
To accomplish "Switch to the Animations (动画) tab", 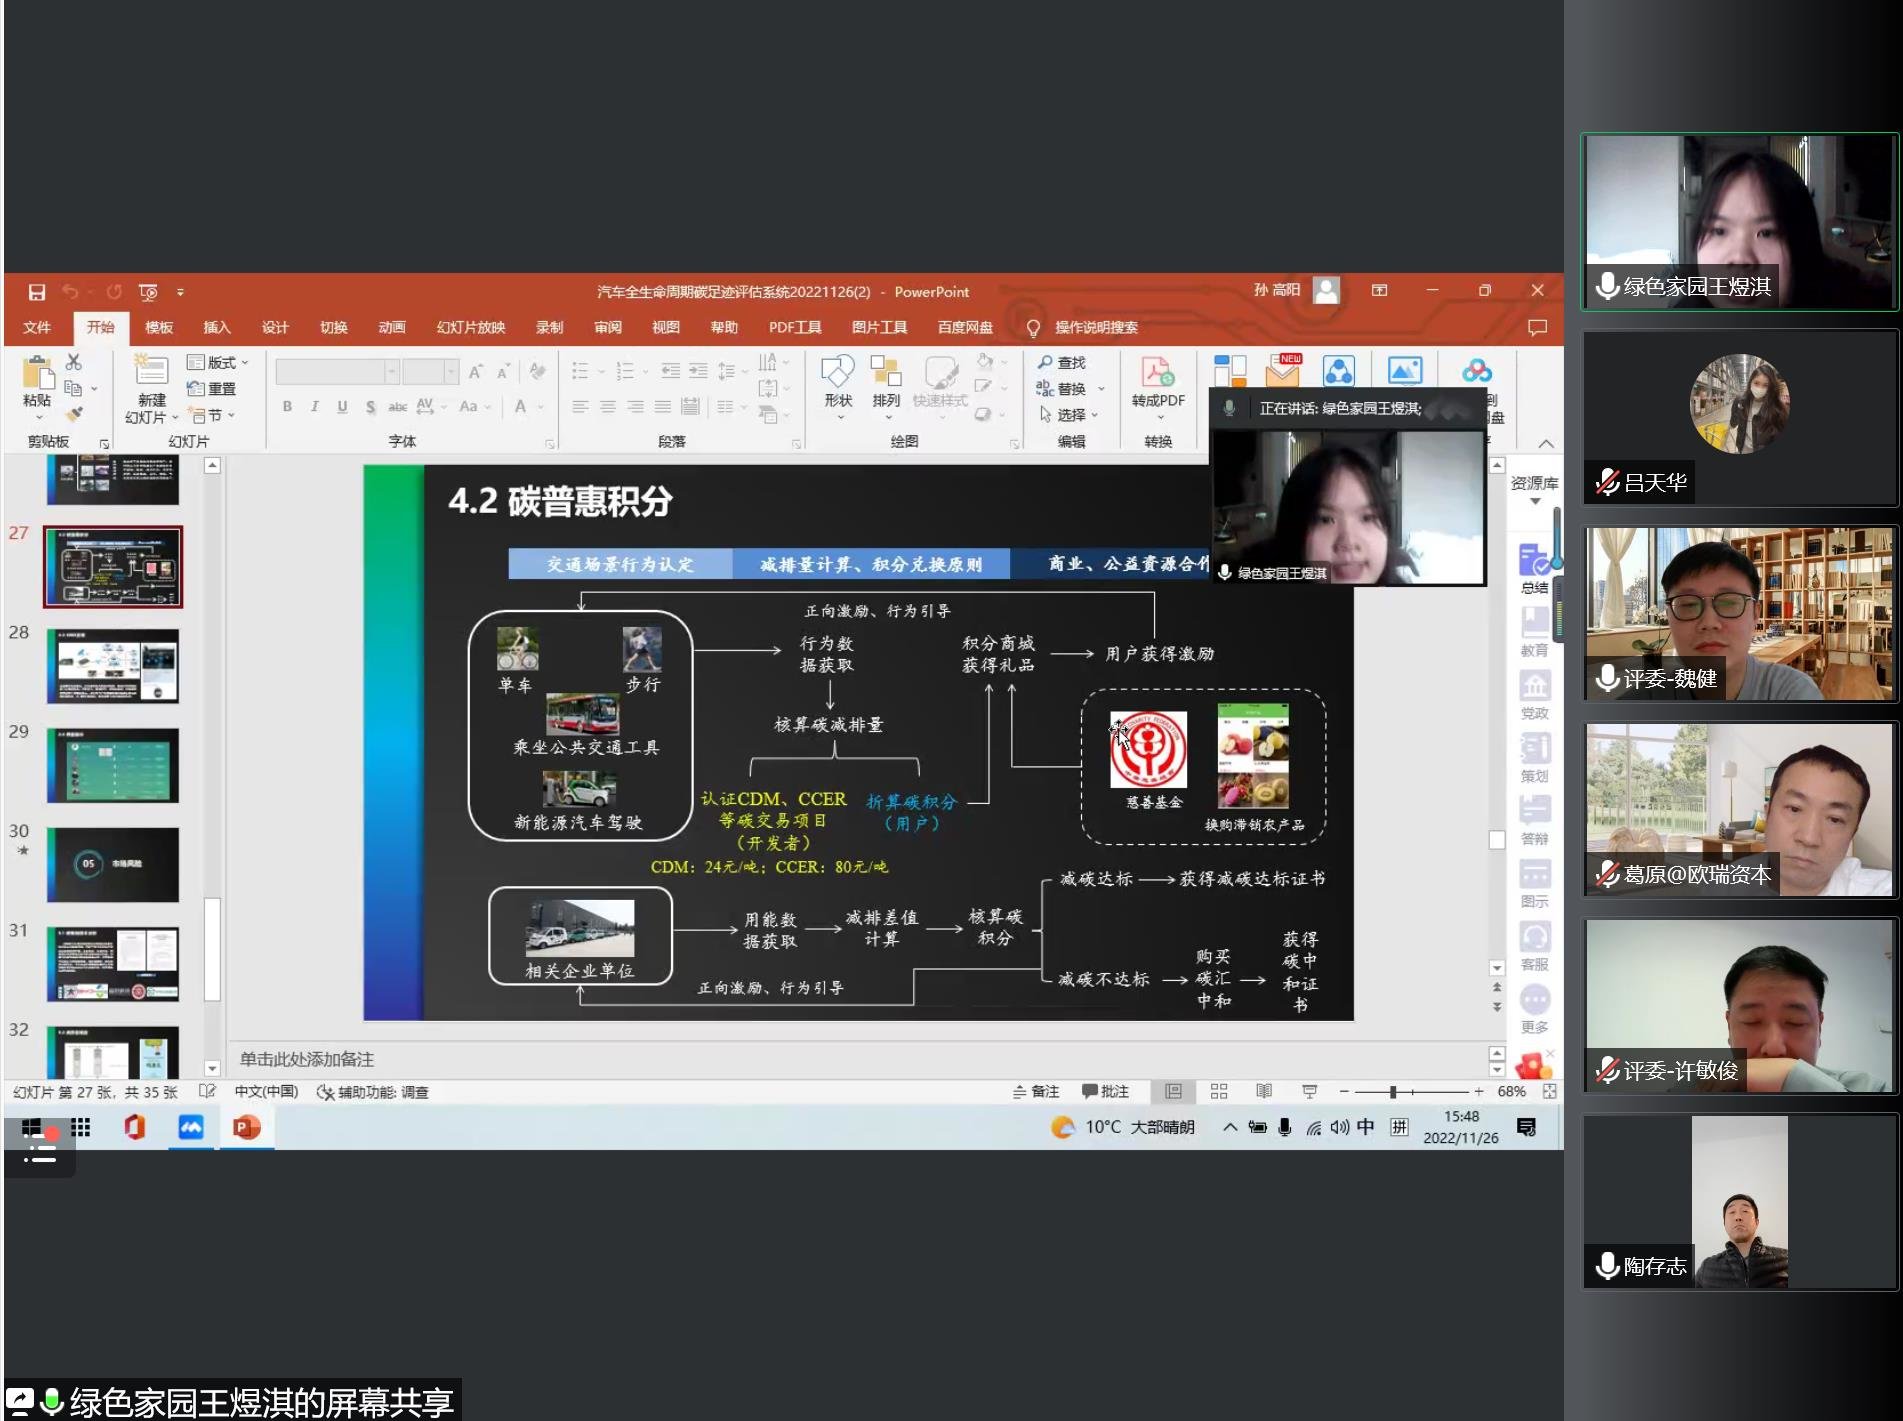I will pyautogui.click(x=392, y=328).
